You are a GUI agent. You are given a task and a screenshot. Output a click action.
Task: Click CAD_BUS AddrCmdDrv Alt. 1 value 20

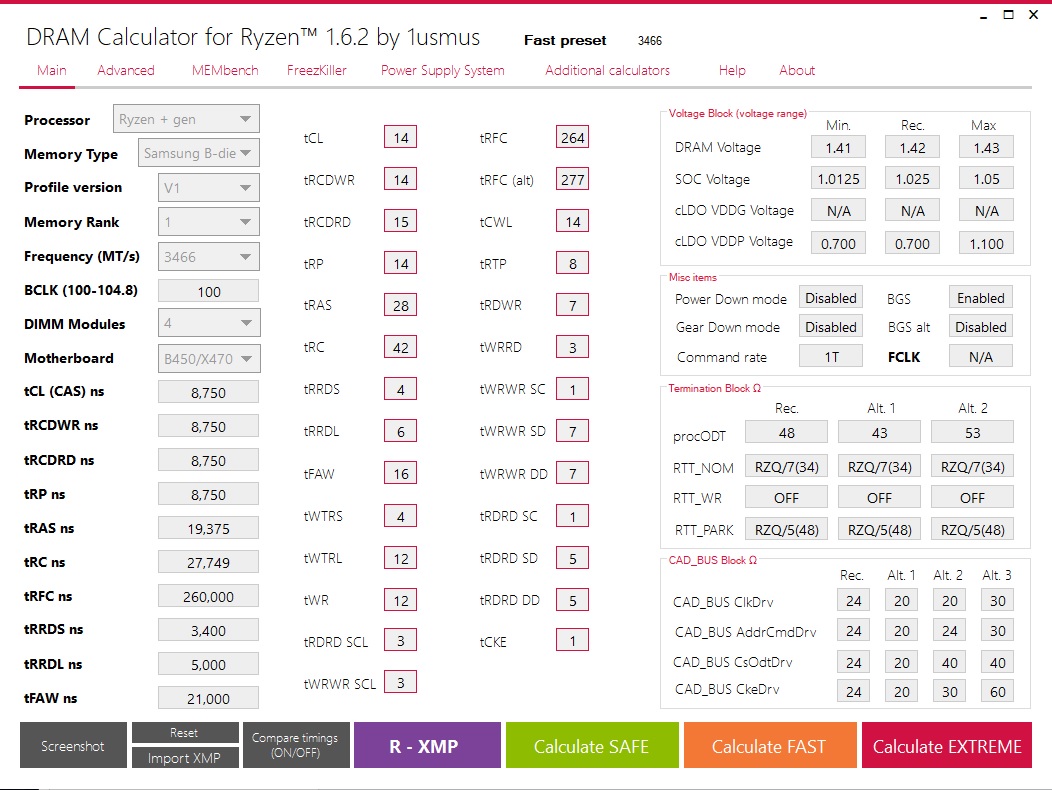[902, 631]
